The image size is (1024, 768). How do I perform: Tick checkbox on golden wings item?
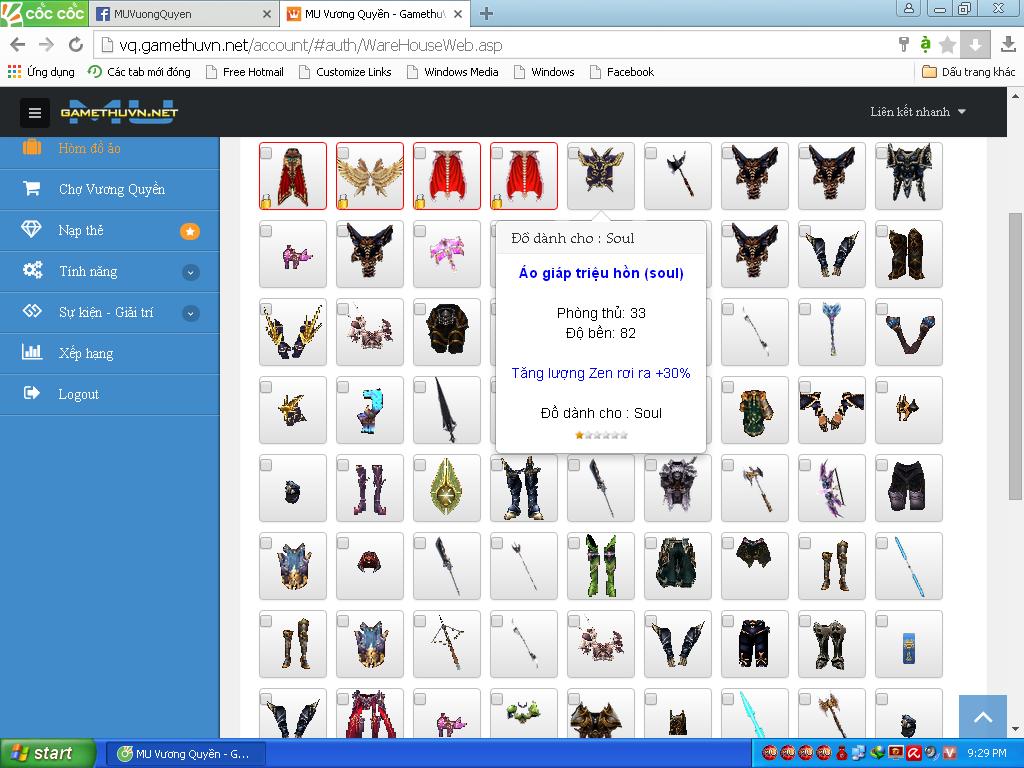tap(343, 153)
